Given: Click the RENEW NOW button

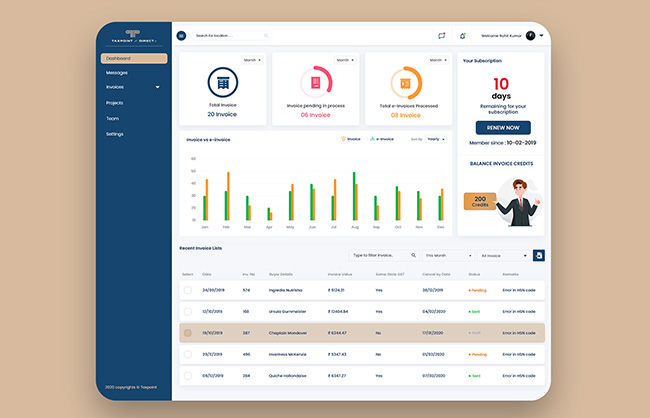Looking at the screenshot, I should (x=503, y=128).
